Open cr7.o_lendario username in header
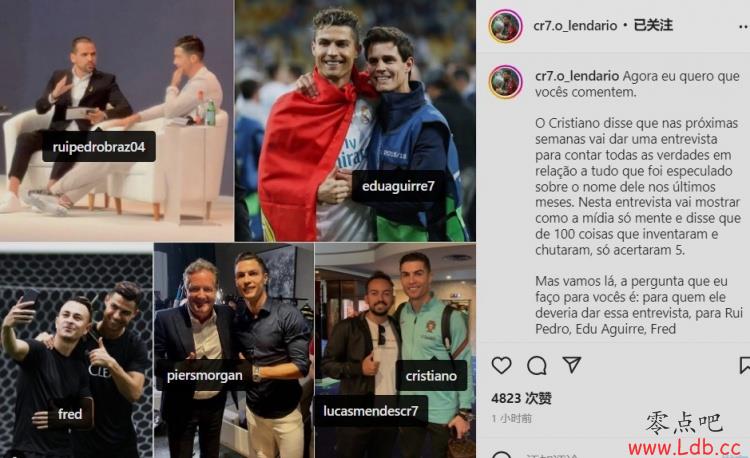Screen dimensions: 750x458 pyautogui.click(x=575, y=26)
